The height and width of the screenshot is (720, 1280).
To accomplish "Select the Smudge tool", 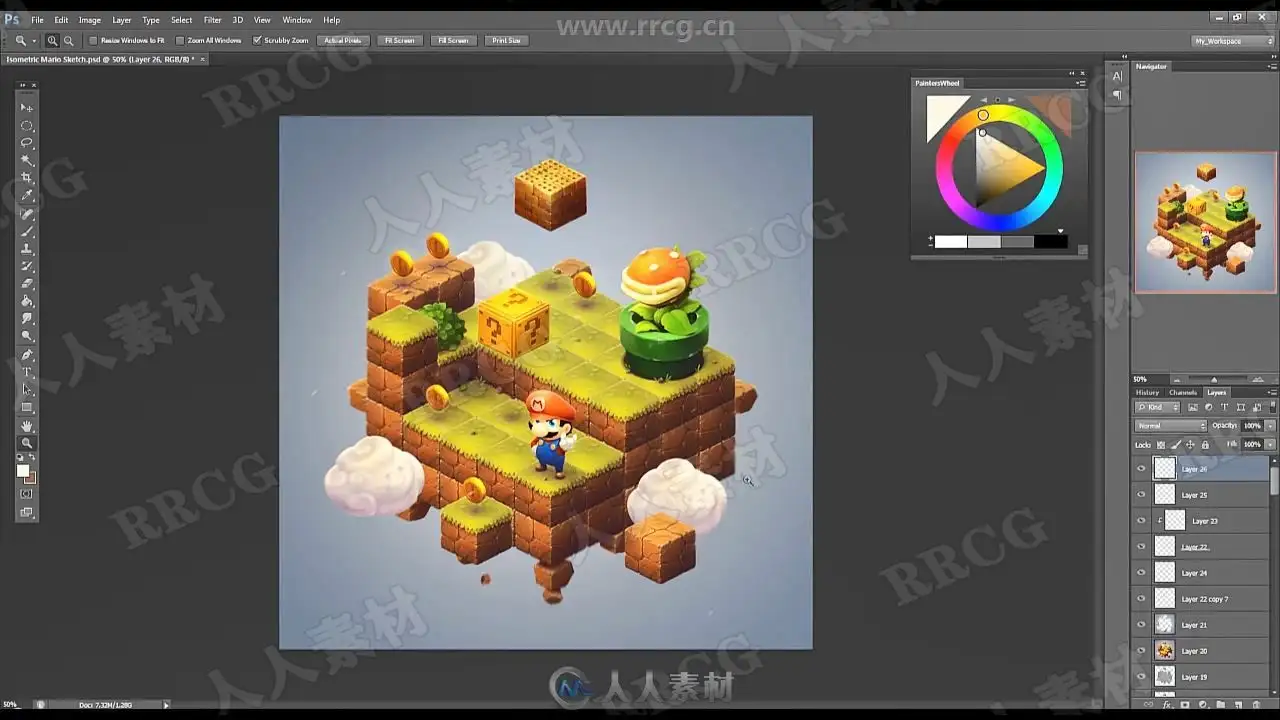I will click(x=27, y=319).
